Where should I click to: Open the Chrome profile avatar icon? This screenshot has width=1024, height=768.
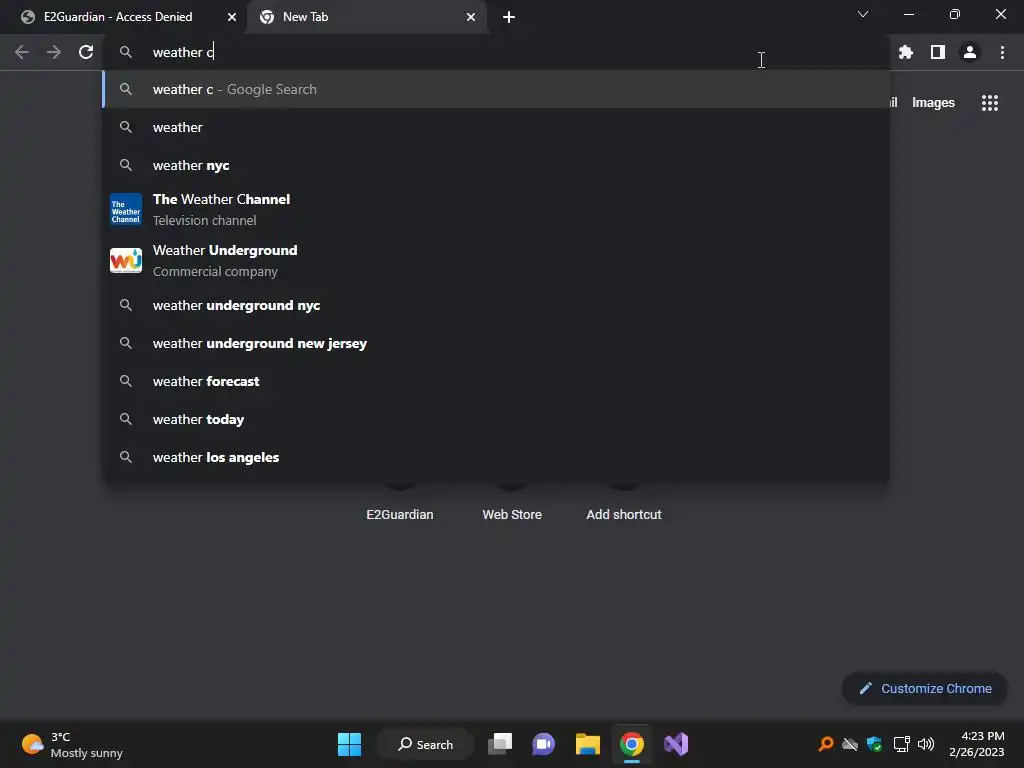pos(970,52)
